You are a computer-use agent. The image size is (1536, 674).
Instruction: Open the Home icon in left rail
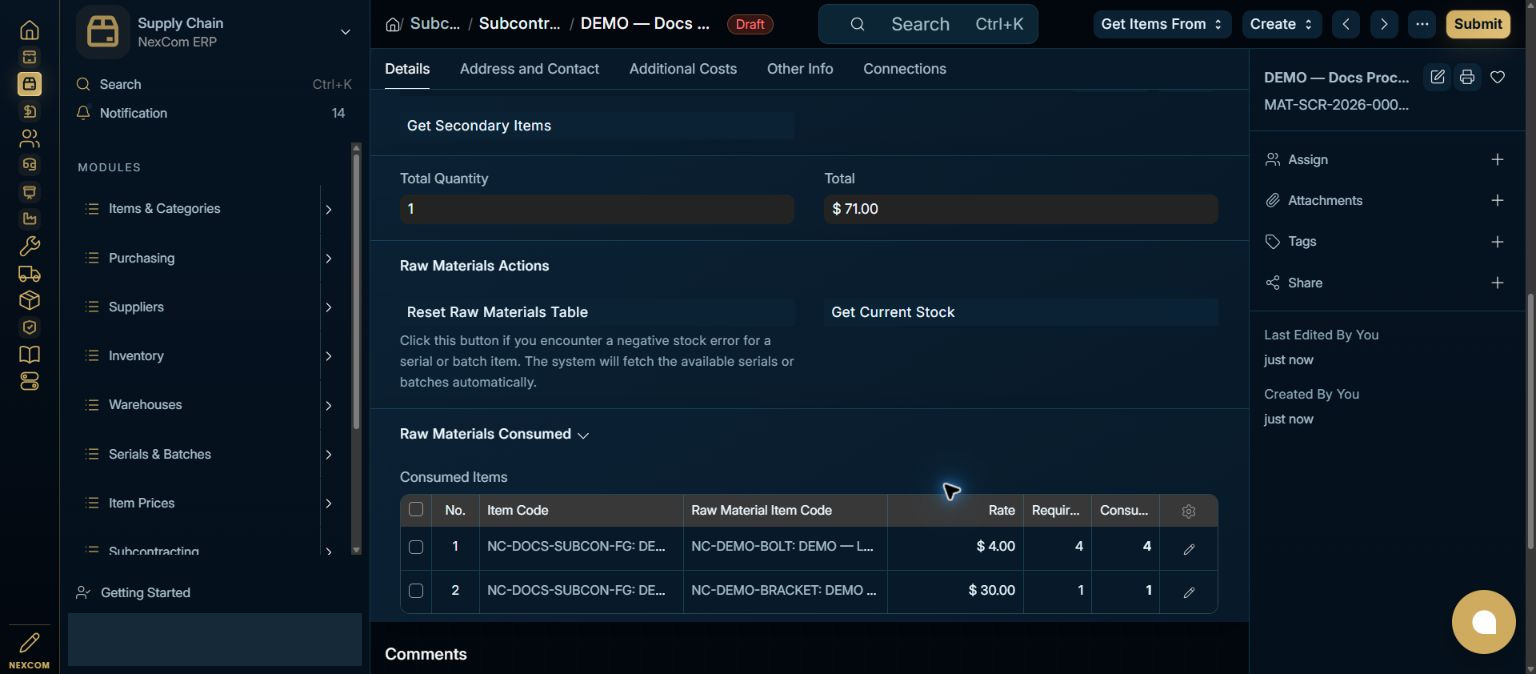pyautogui.click(x=29, y=30)
